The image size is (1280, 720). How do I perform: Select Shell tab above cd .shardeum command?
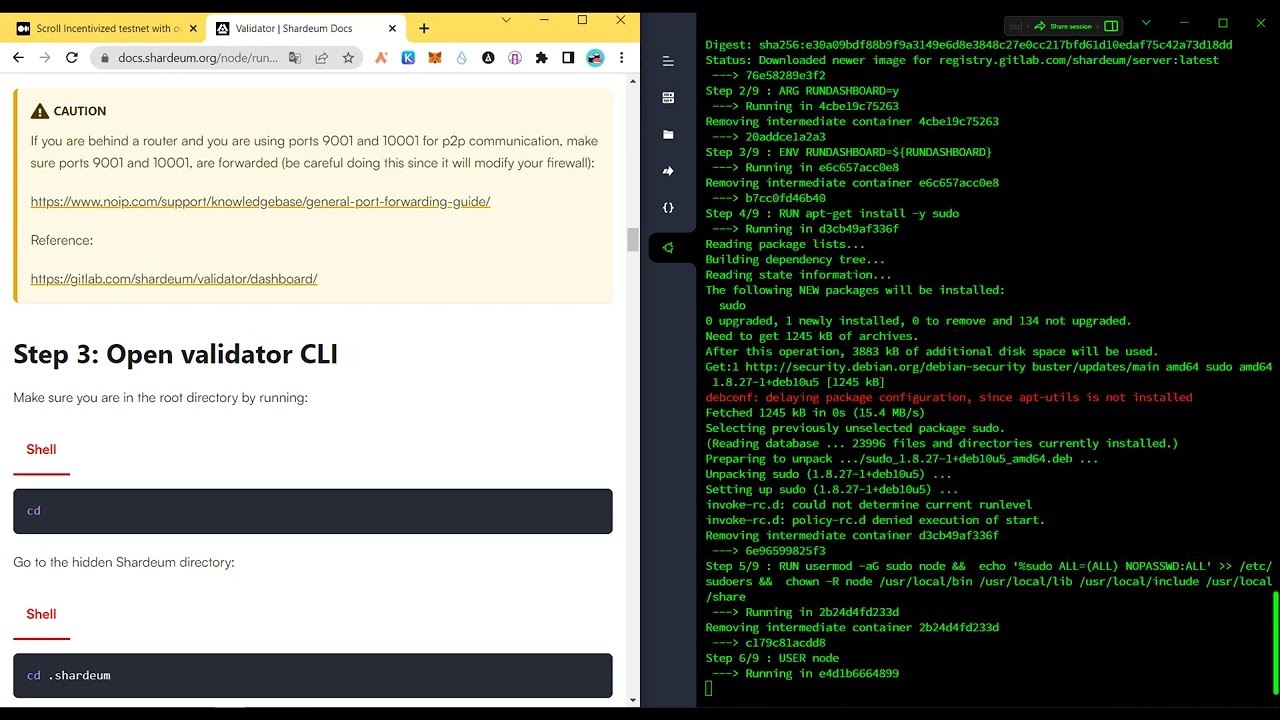coord(41,614)
